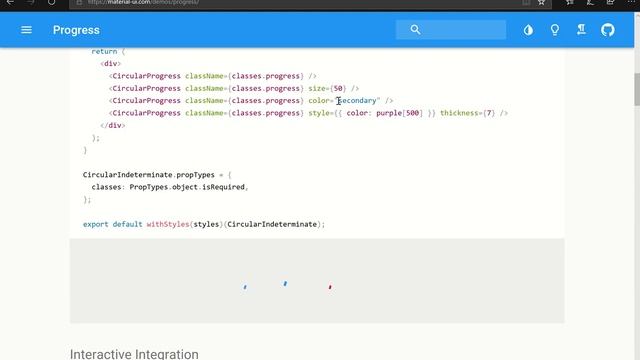The width and height of the screenshot is (640, 360).
Task: Click style={{ color: in fourth CircularProgress
Action: 340,113
